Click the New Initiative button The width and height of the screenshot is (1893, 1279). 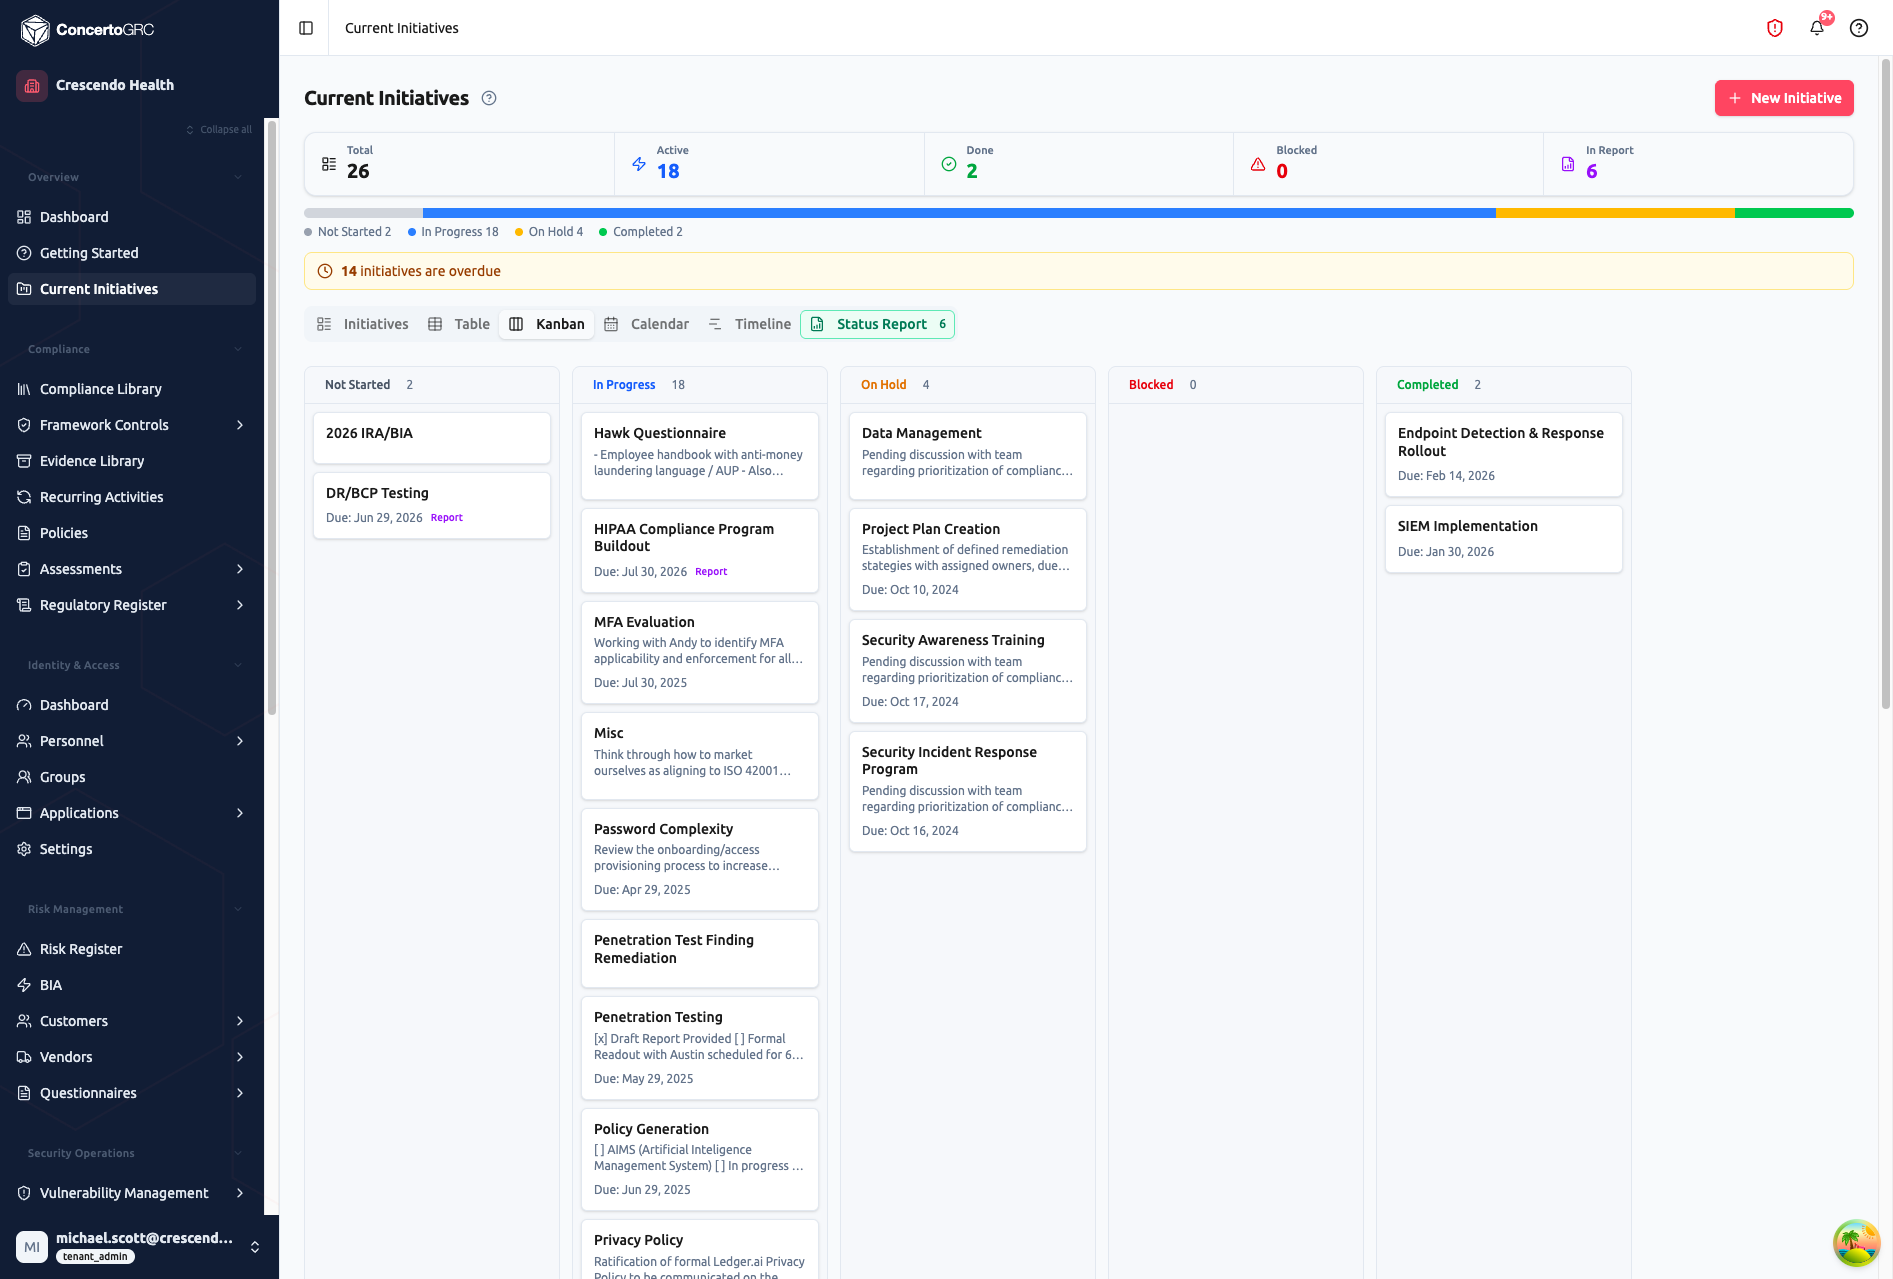[x=1784, y=98]
